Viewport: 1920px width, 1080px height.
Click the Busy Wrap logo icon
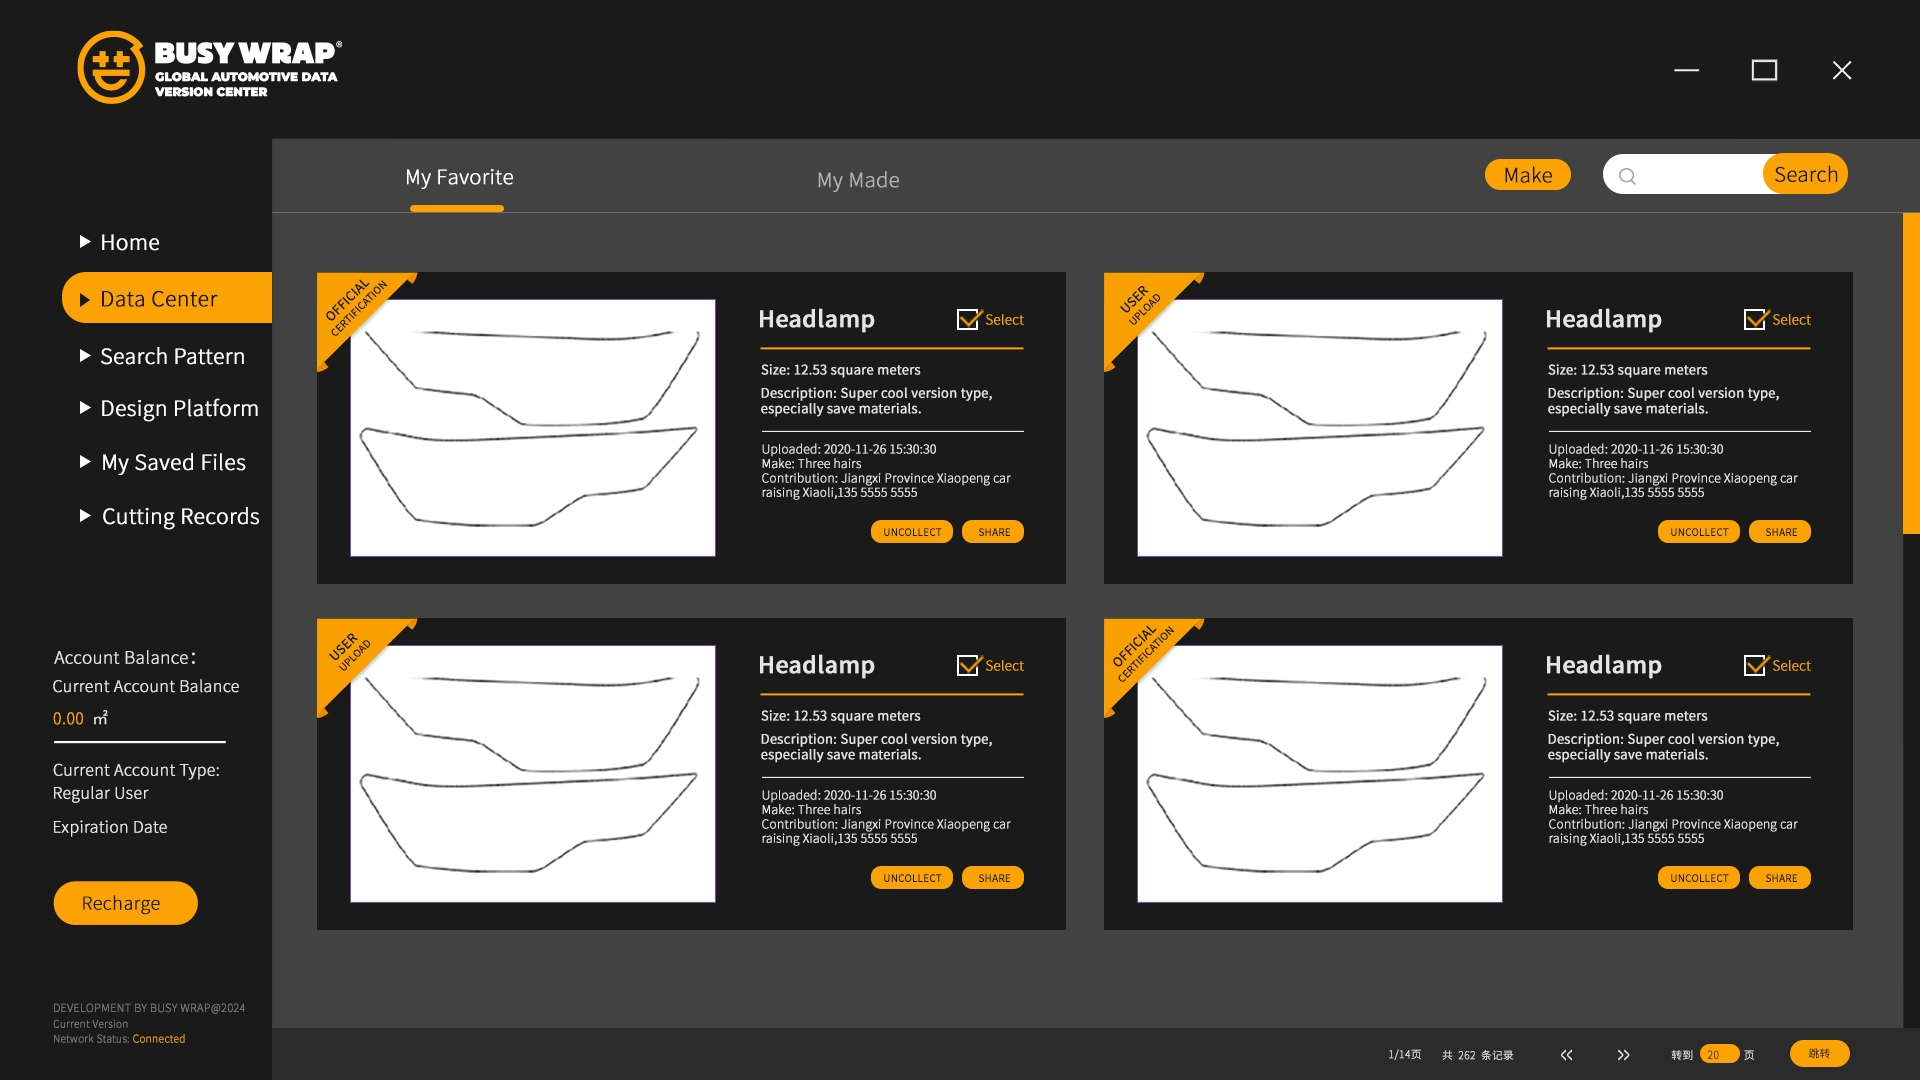pos(111,67)
